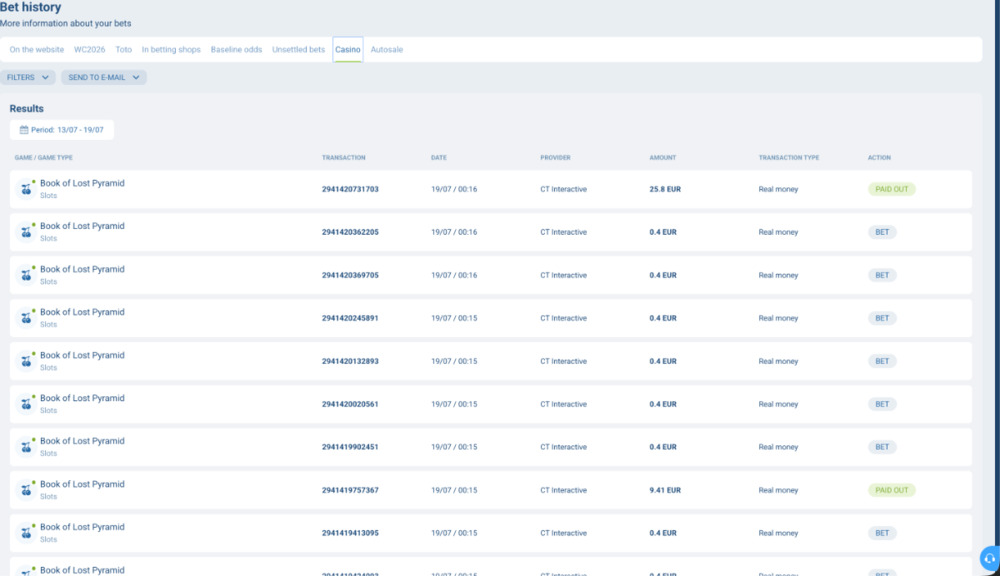
Task: Click transaction number 2941419902451
Action: pyautogui.click(x=350, y=447)
